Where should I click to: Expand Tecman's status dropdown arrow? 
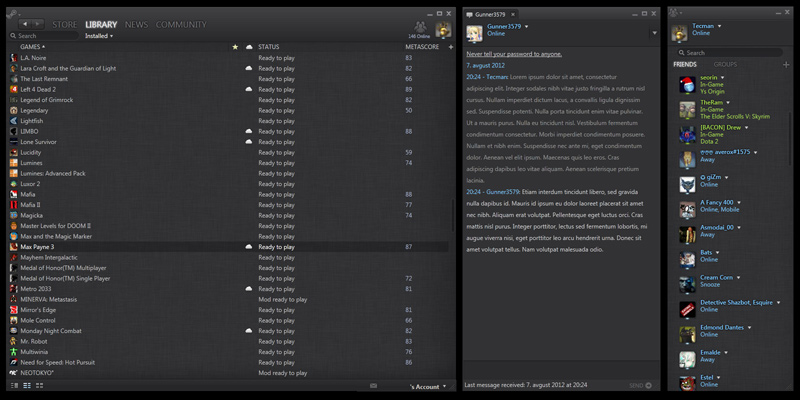click(722, 26)
